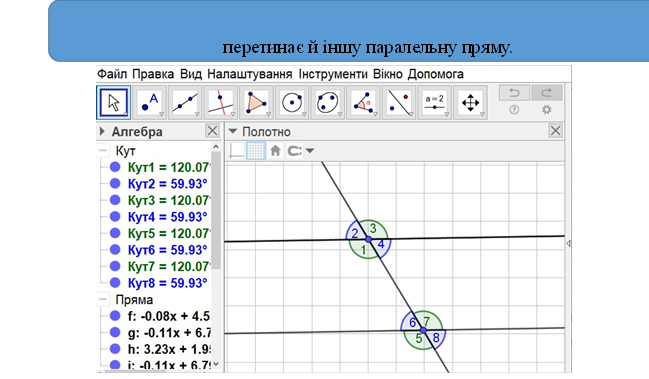Image resolution: width=649 pixels, height=379 pixels.
Task: Open the Line tool submenu arrow
Action: (x=197, y=114)
